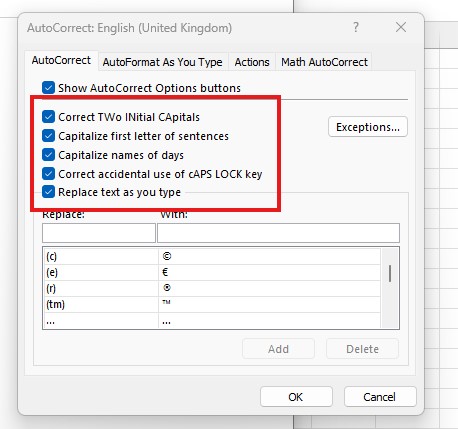Switch to the Actions tab
The height and width of the screenshot is (429, 458).
pyautogui.click(x=252, y=62)
